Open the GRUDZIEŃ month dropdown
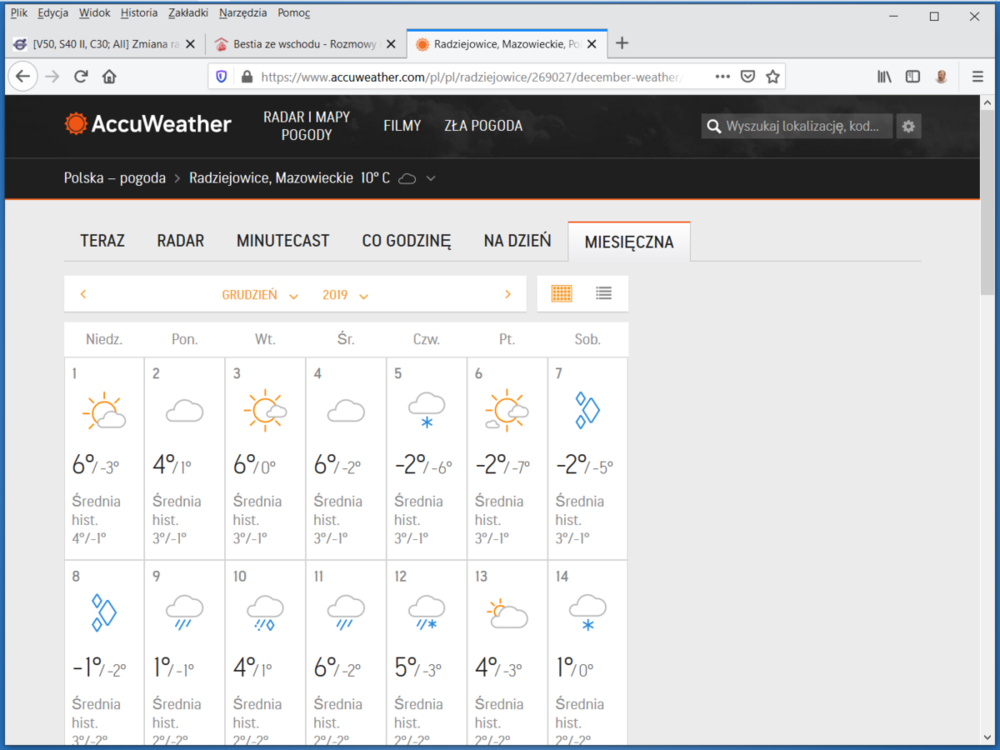The width and height of the screenshot is (1000, 750). pos(259,295)
